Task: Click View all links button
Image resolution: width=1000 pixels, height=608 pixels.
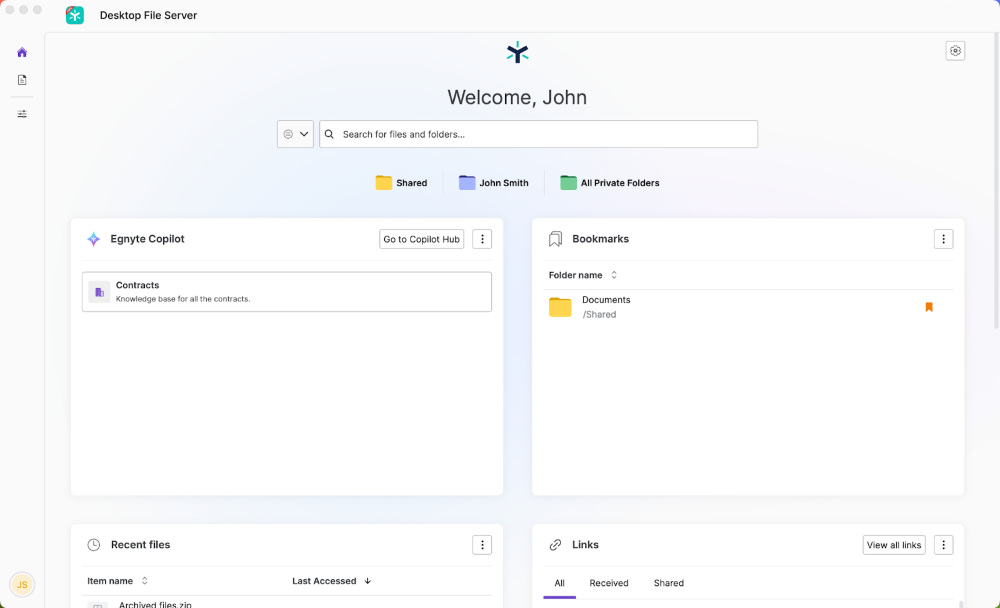Action: pyautogui.click(x=893, y=545)
